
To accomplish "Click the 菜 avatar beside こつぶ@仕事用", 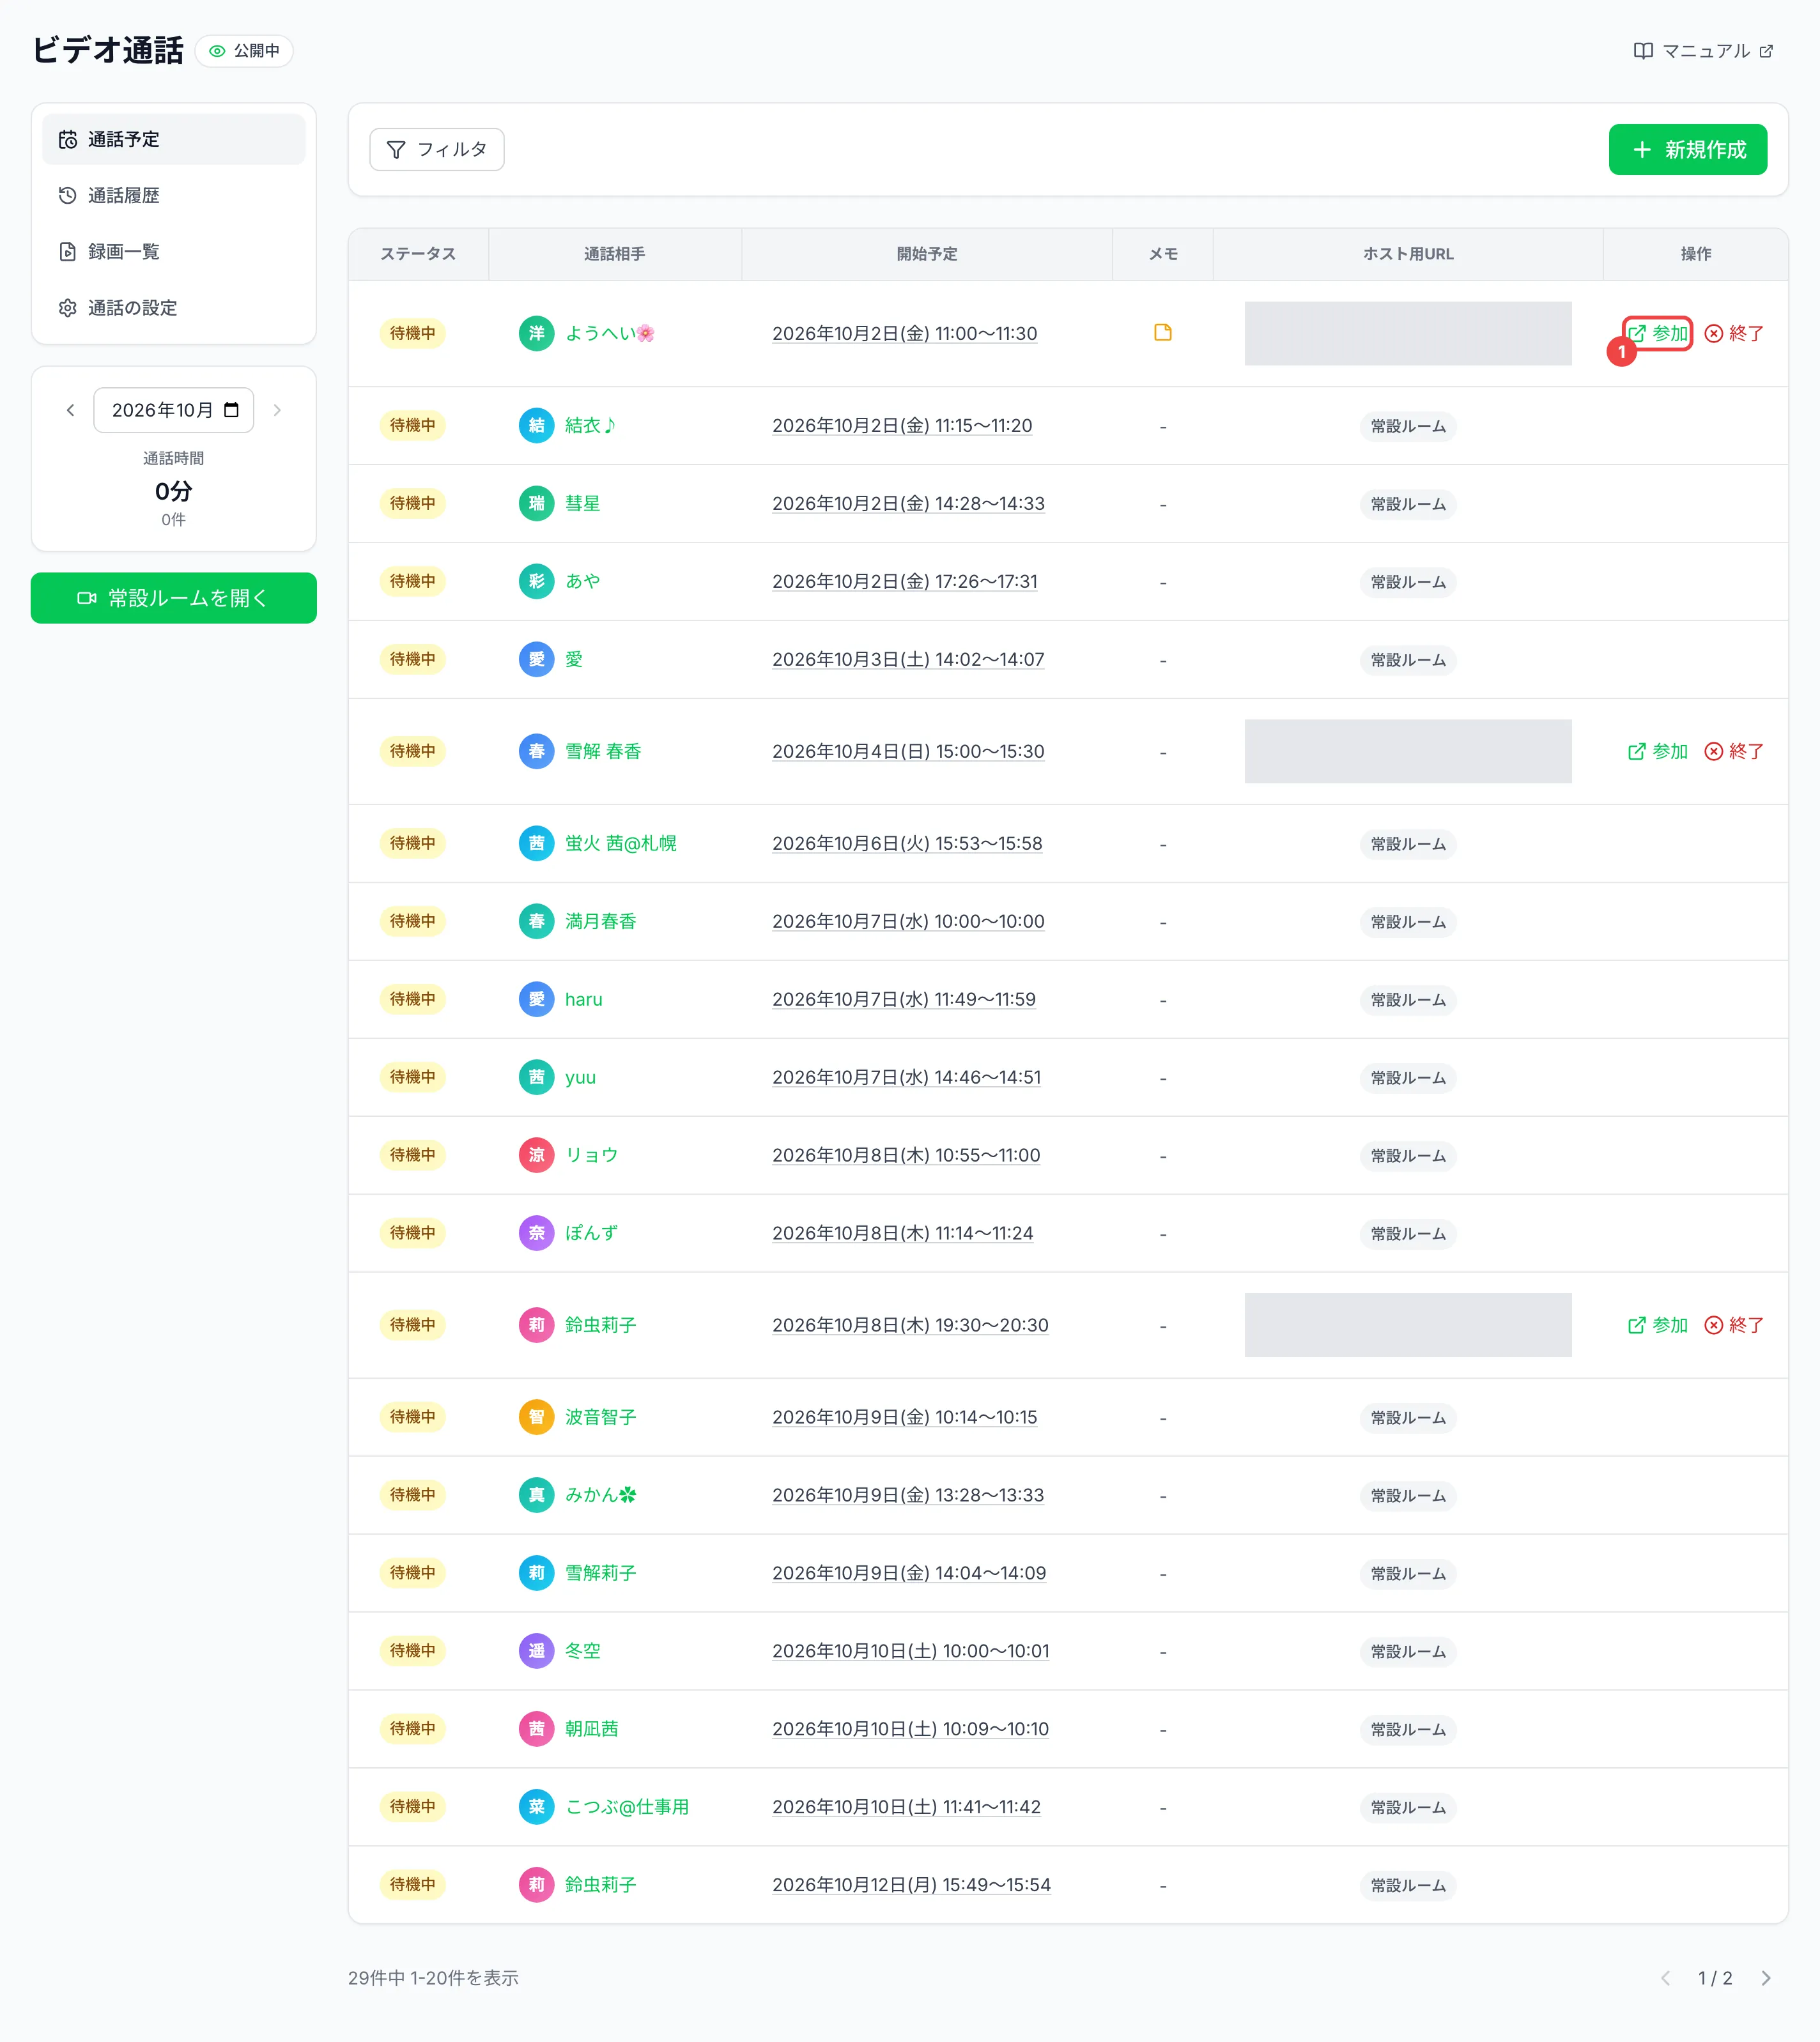I will [x=536, y=1807].
